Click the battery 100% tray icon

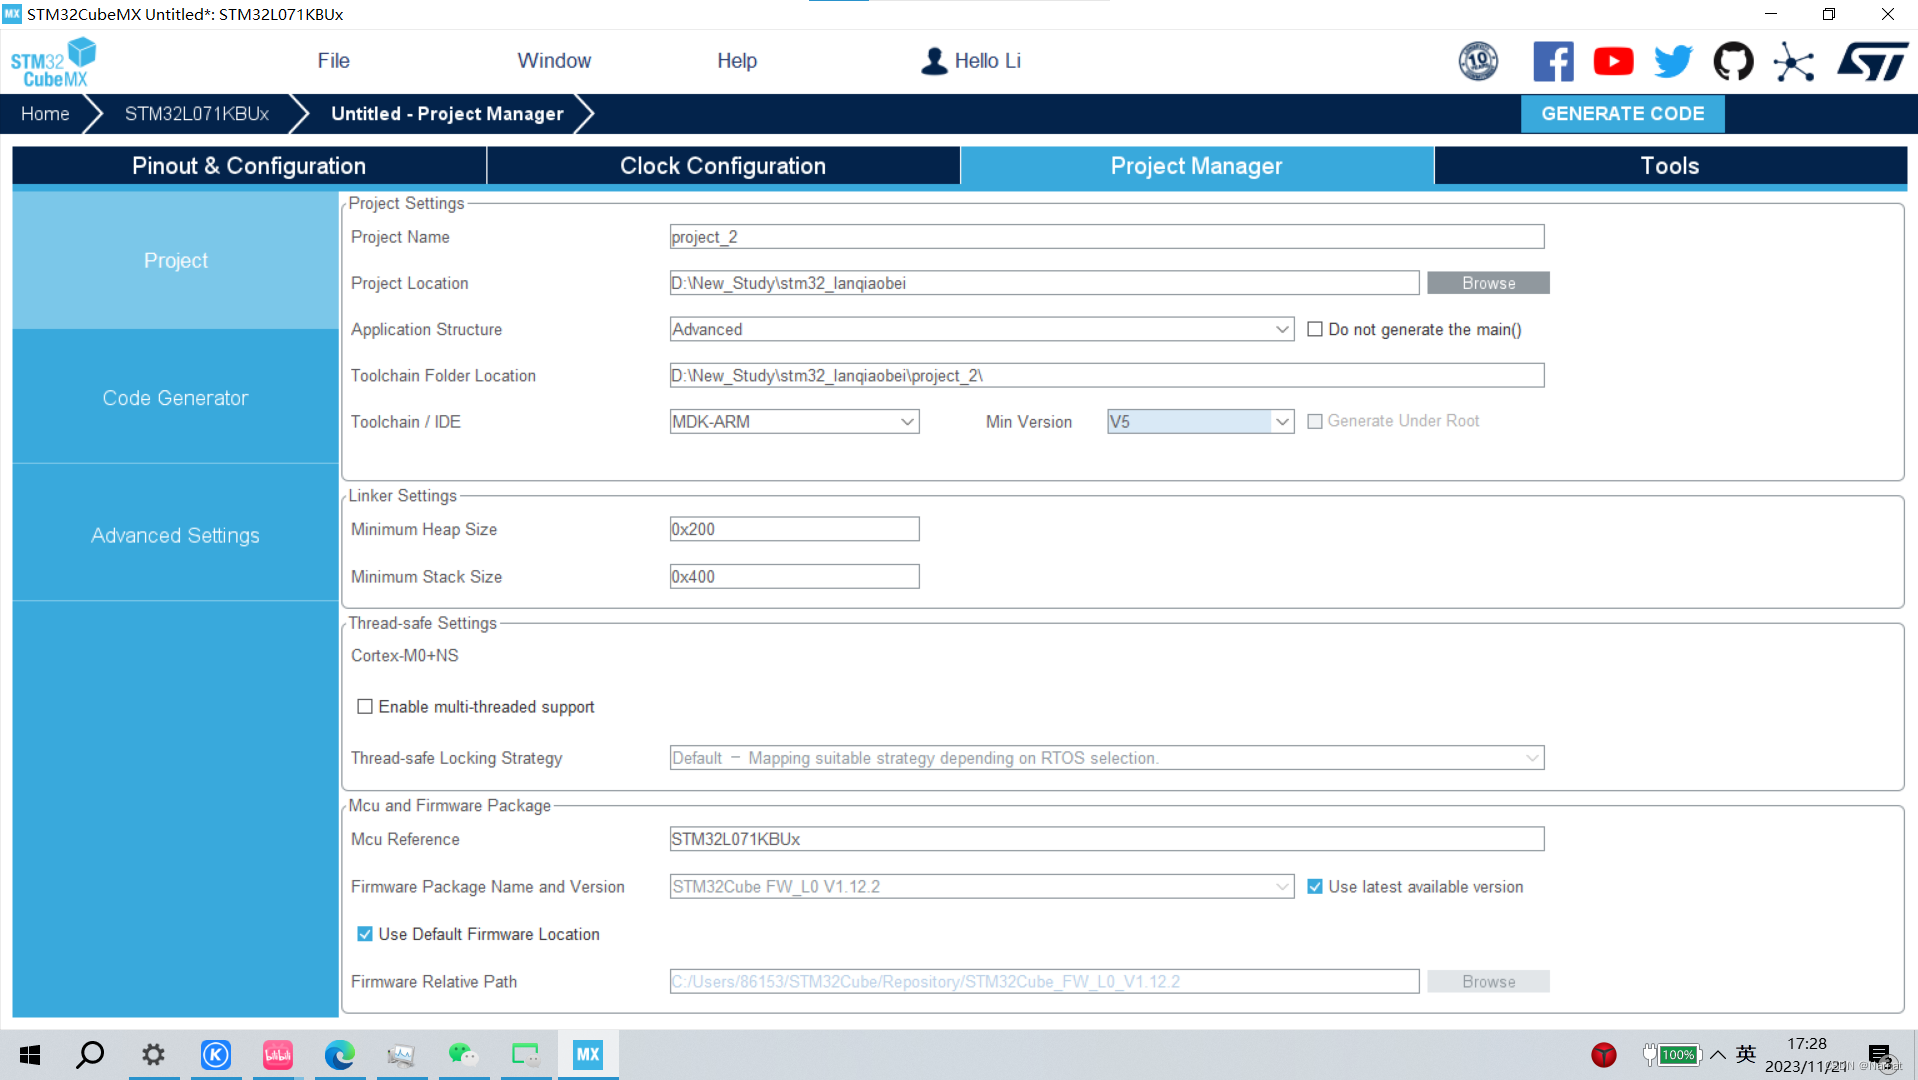coord(1672,1055)
